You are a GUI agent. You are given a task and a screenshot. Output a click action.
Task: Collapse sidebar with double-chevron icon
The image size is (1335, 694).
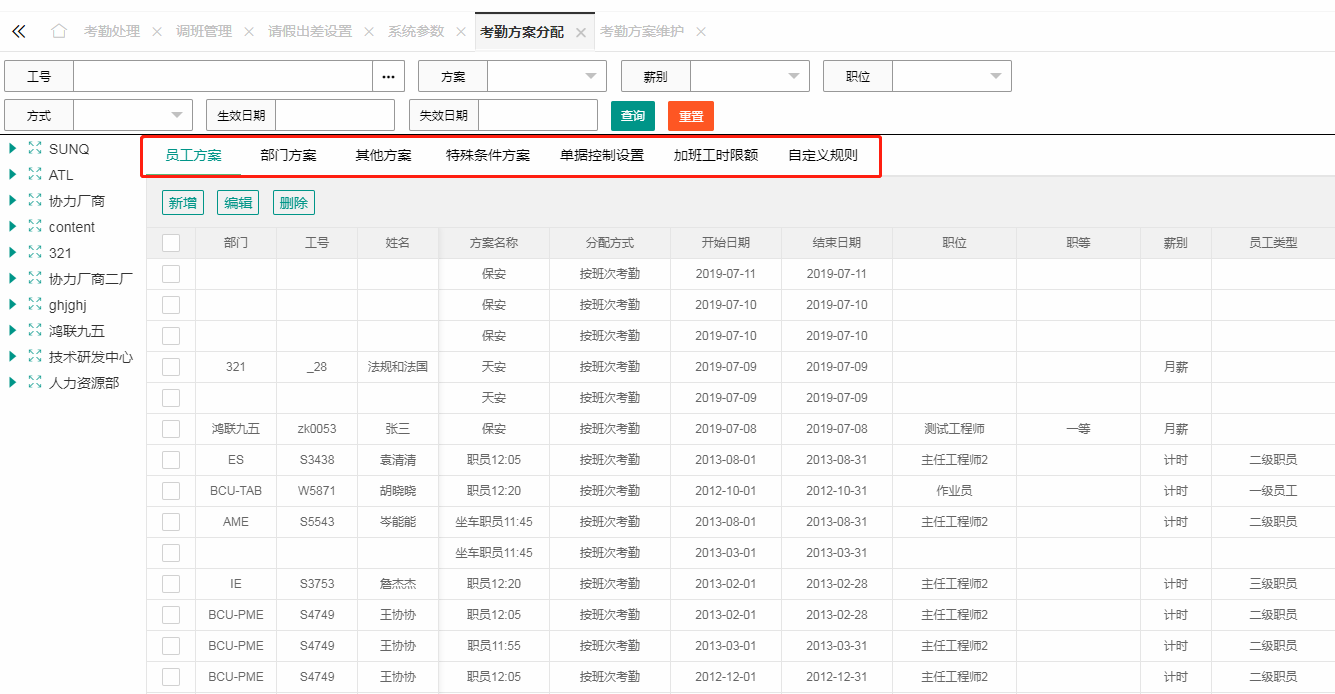pos(18,32)
